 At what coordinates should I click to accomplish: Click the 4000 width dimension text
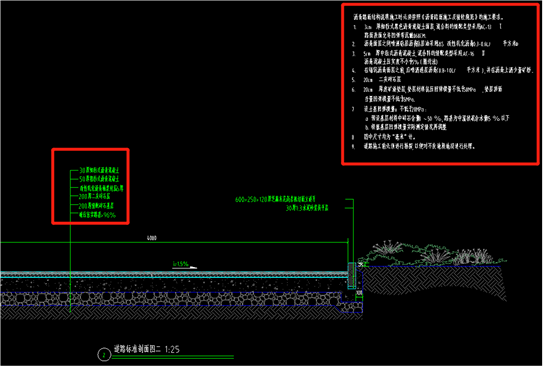click(x=152, y=238)
